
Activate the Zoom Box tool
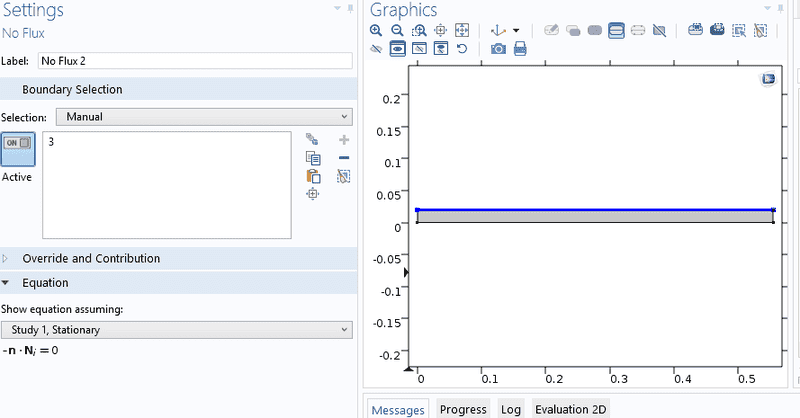click(x=418, y=31)
